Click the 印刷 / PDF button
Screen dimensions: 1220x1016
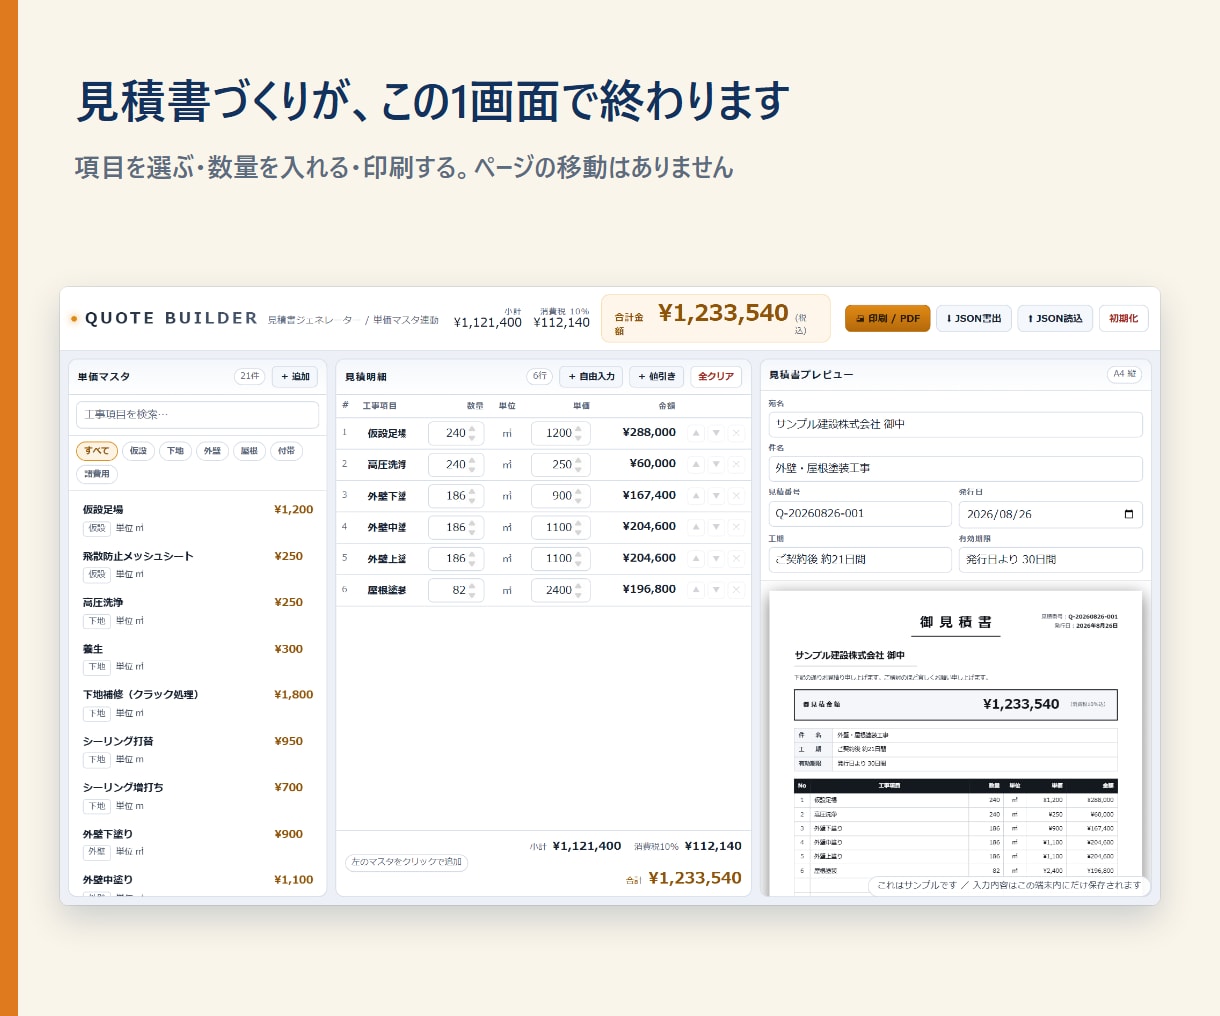coord(888,319)
